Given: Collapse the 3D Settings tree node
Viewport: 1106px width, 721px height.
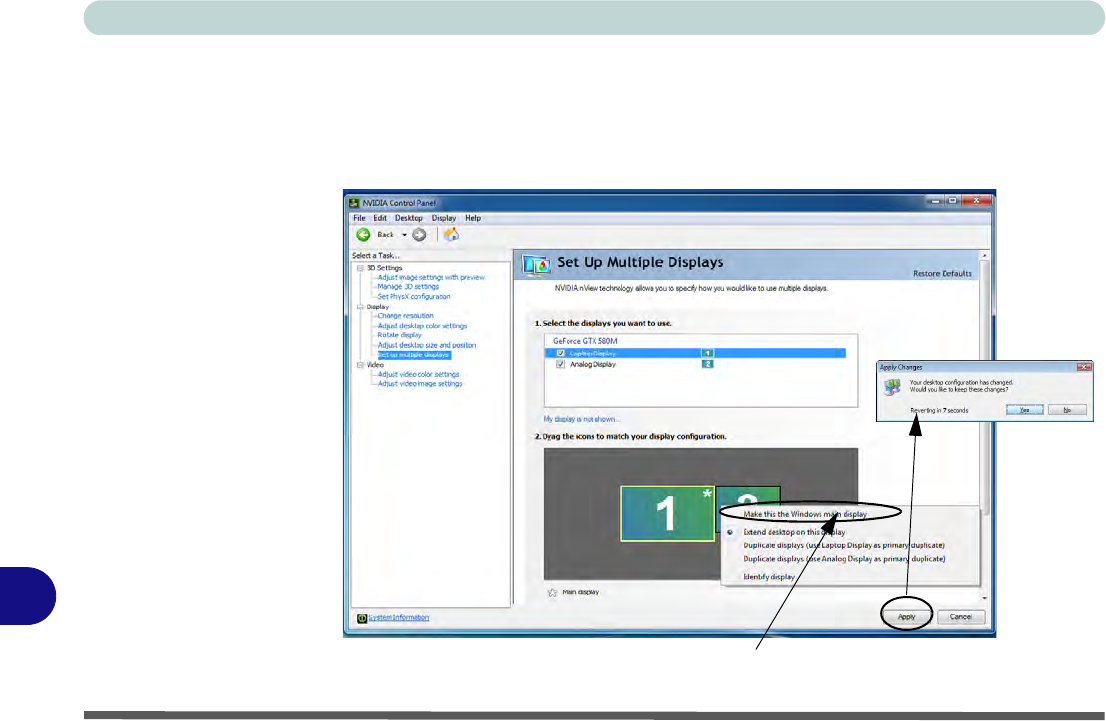Looking at the screenshot, I should 360,268.
